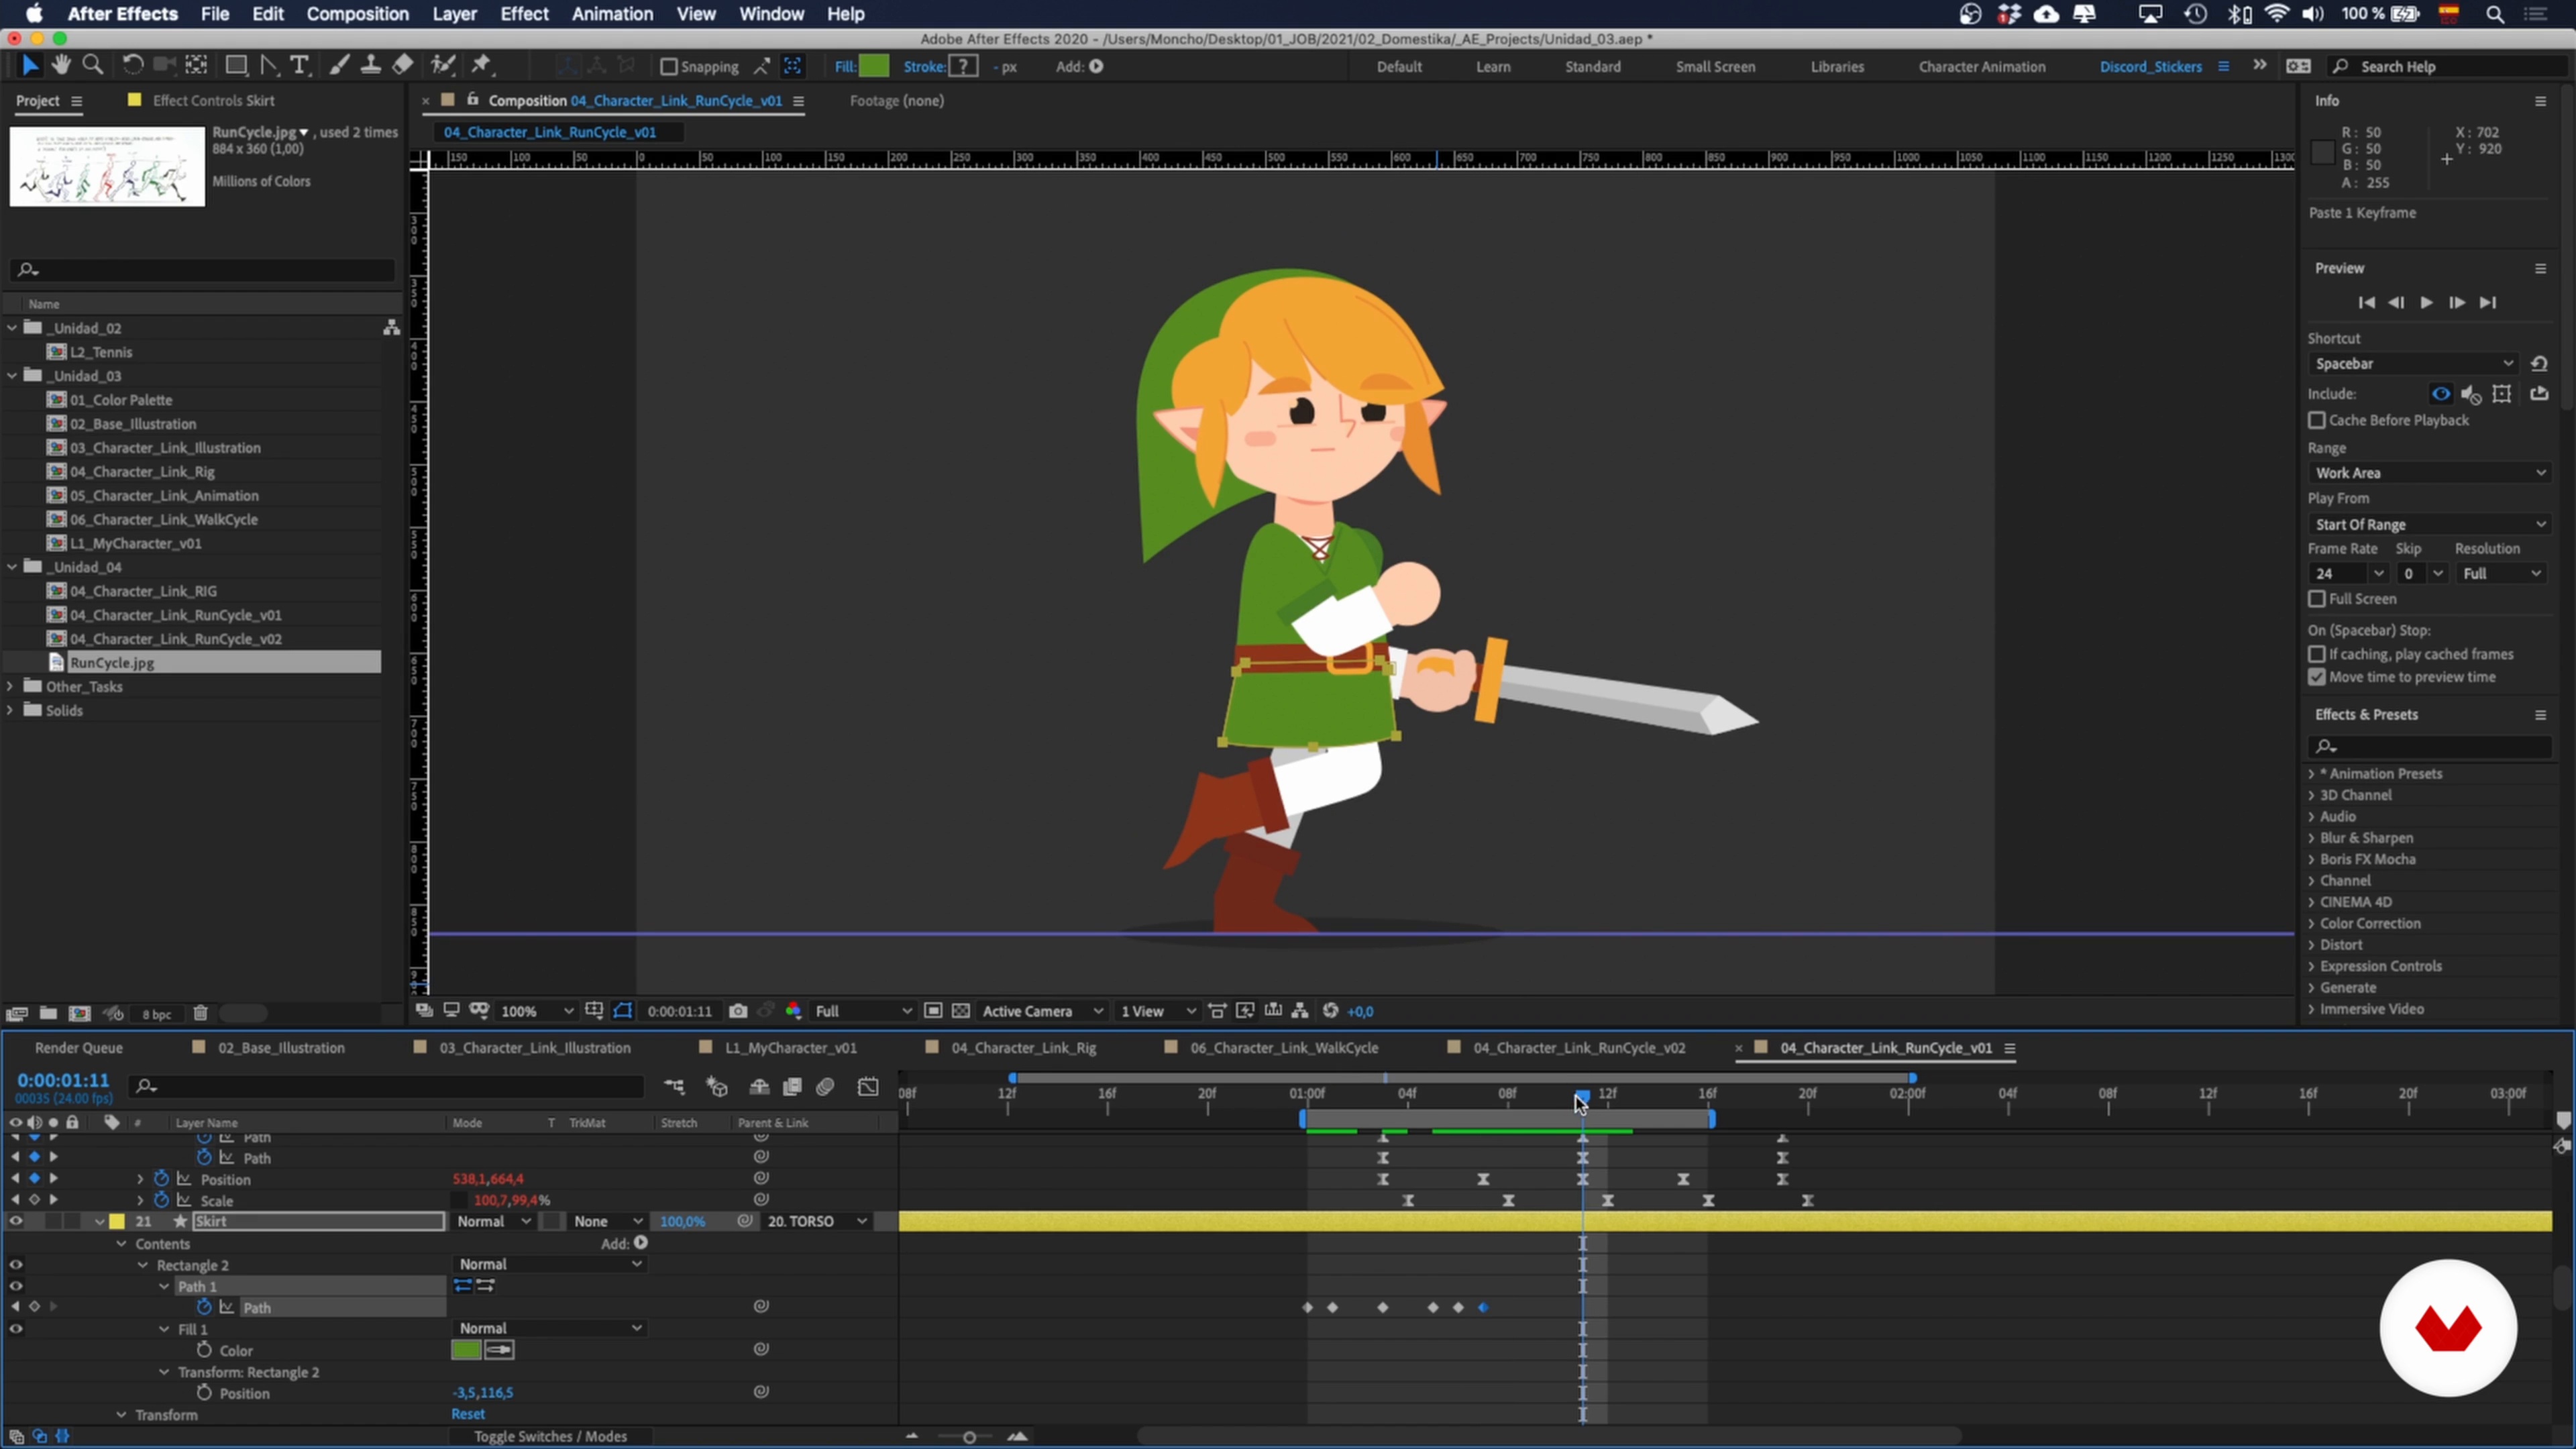Open the Effect menu

524,14
